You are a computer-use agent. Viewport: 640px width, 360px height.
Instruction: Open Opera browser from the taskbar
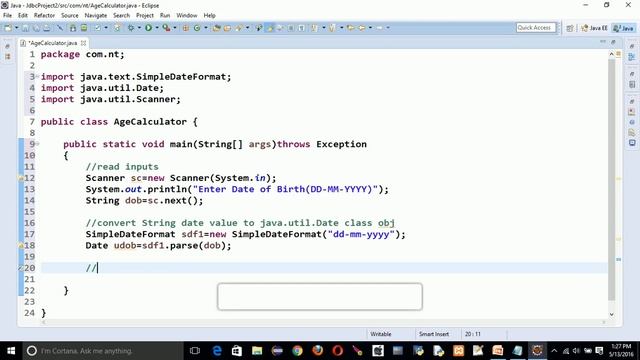pos(338,351)
